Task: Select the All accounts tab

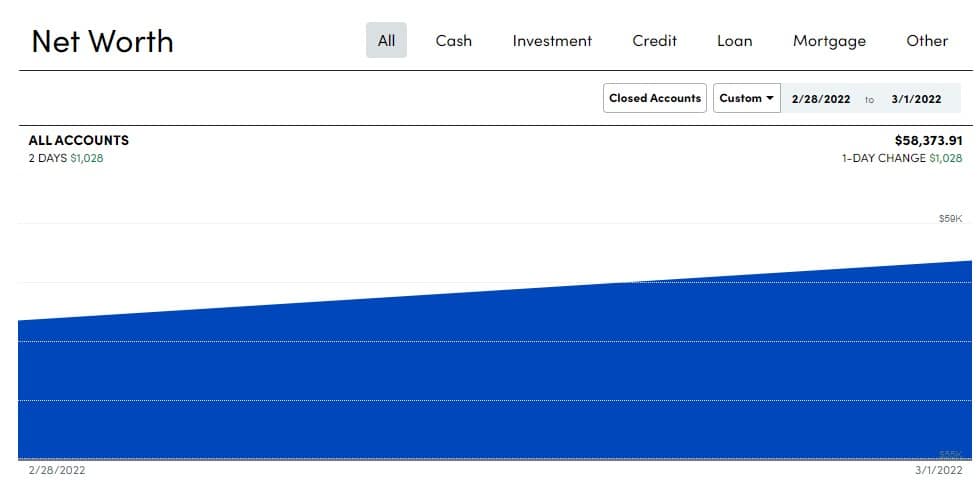Action: (x=386, y=41)
